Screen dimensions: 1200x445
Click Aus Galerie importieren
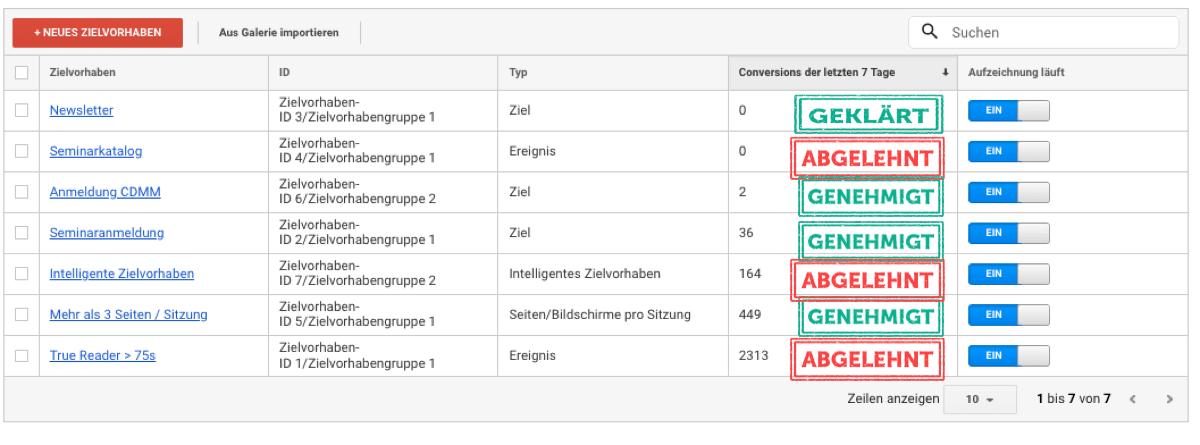279,32
